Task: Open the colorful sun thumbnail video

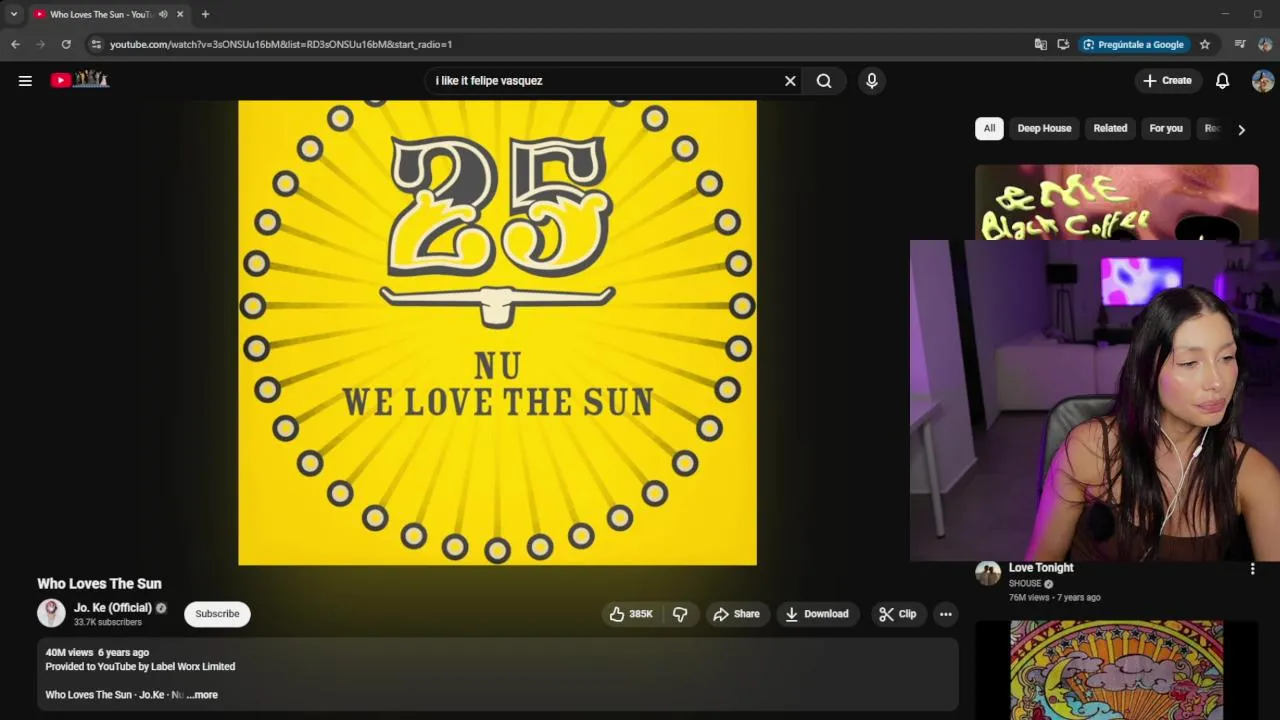Action: tap(1116, 670)
